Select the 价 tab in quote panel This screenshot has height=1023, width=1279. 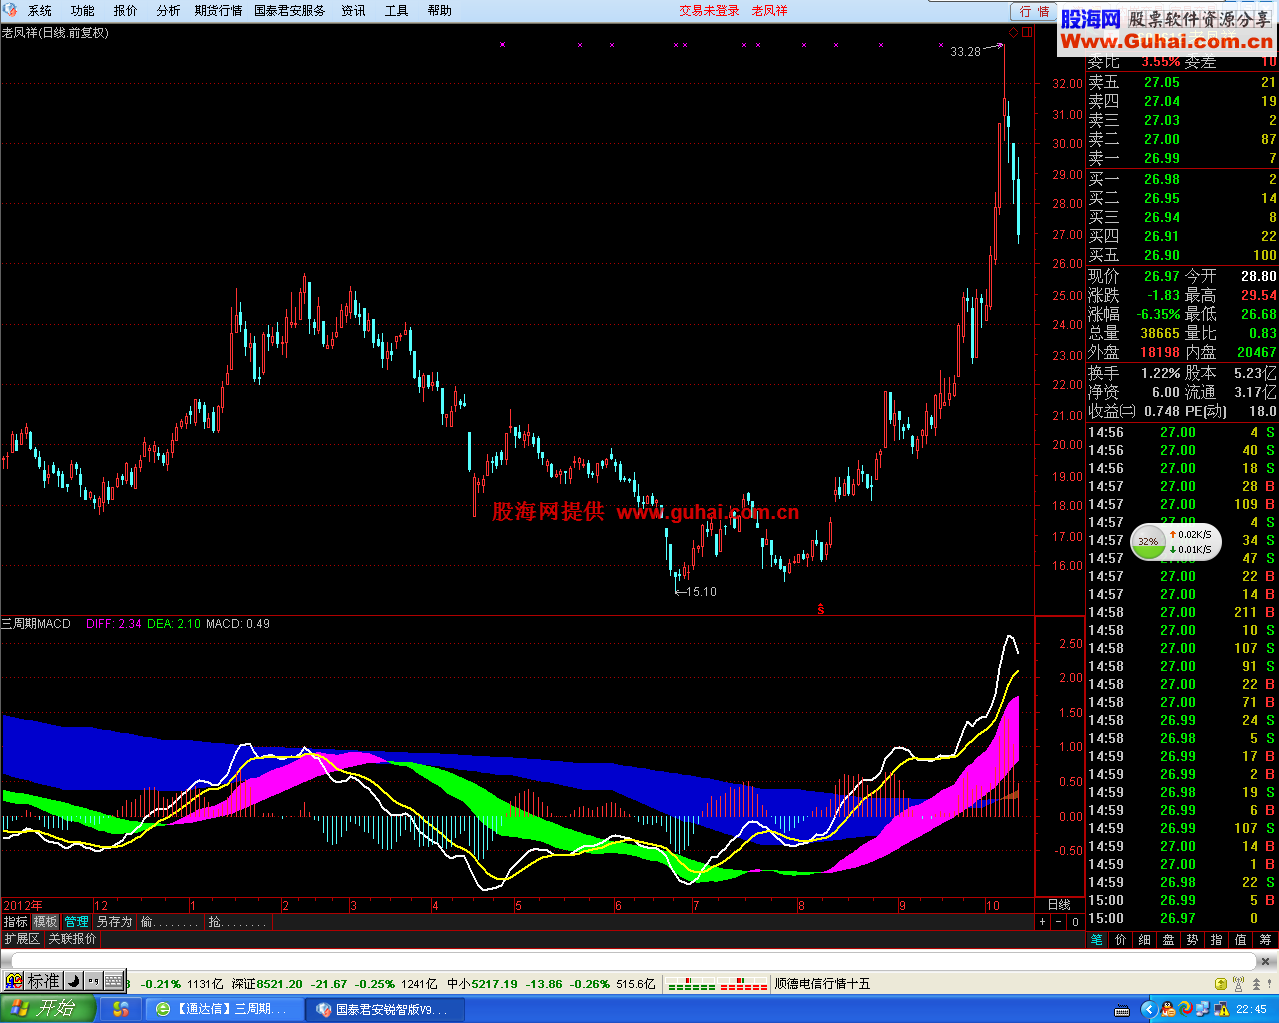(x=1121, y=939)
